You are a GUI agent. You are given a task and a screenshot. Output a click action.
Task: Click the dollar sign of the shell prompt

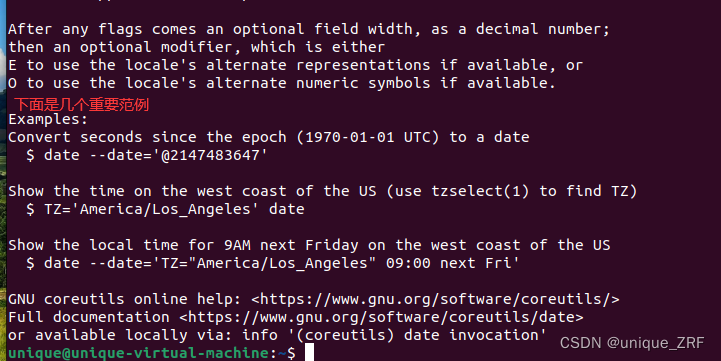pyautogui.click(x=291, y=353)
